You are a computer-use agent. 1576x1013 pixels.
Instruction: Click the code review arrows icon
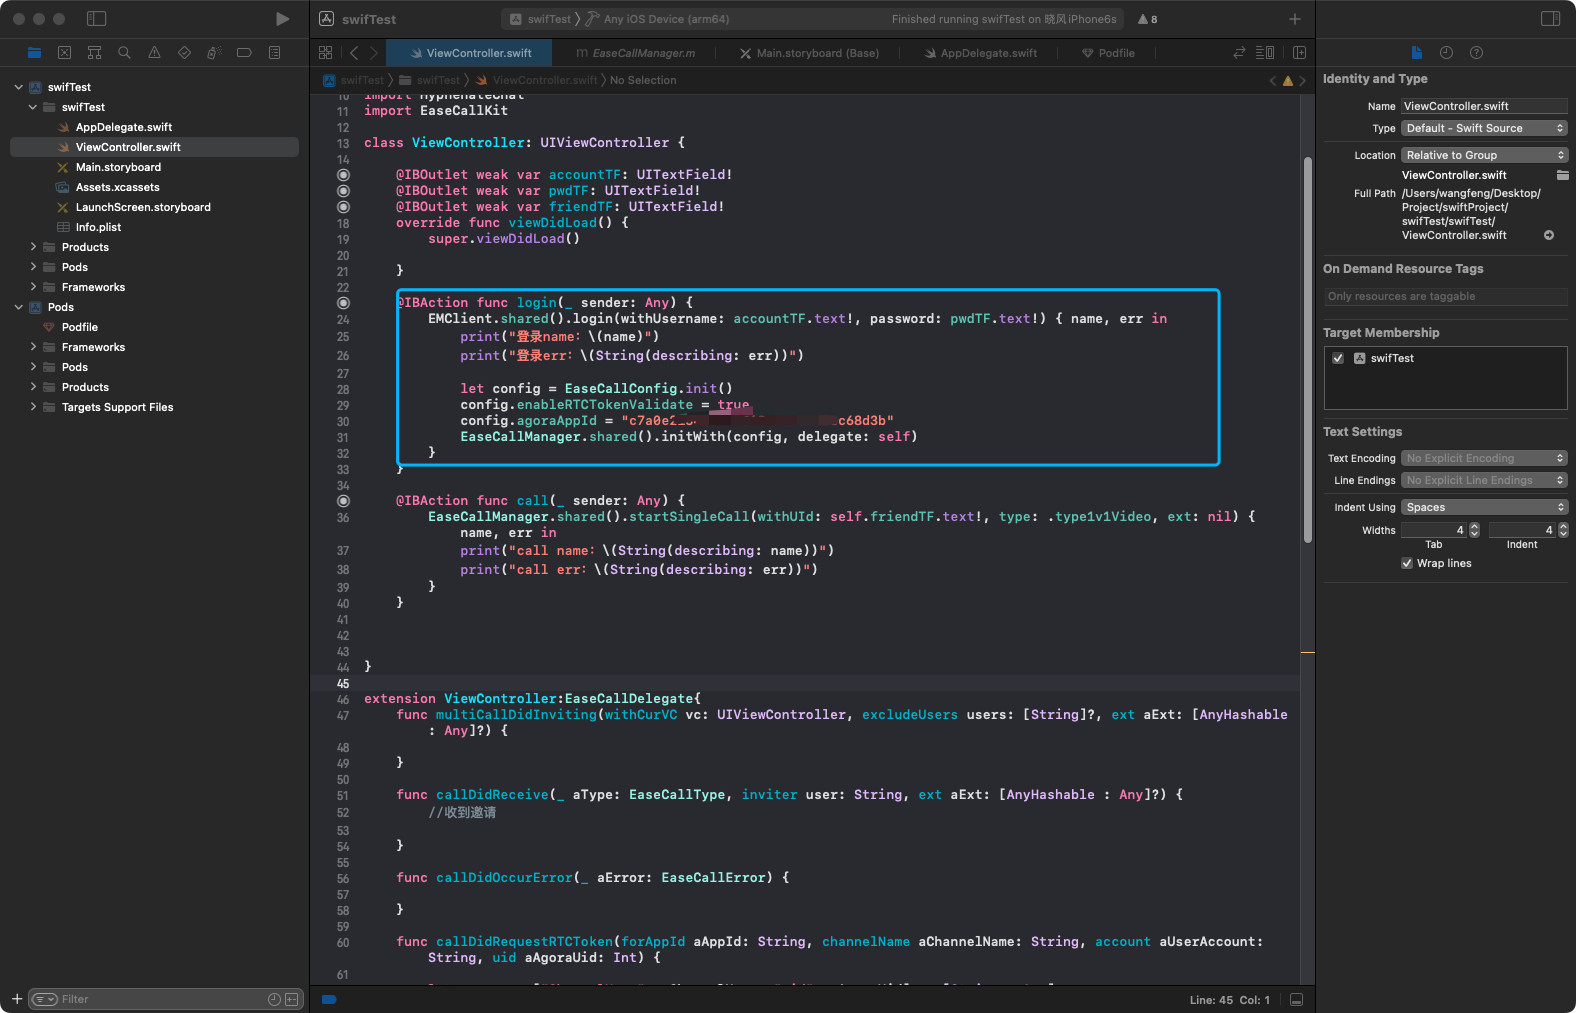(1240, 52)
